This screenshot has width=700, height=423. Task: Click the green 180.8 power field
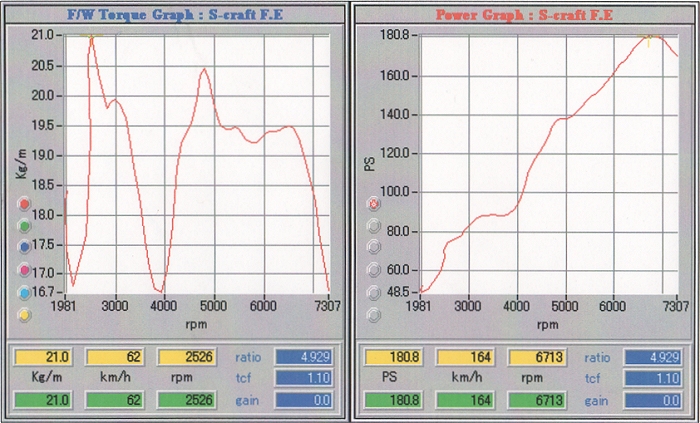393,399
